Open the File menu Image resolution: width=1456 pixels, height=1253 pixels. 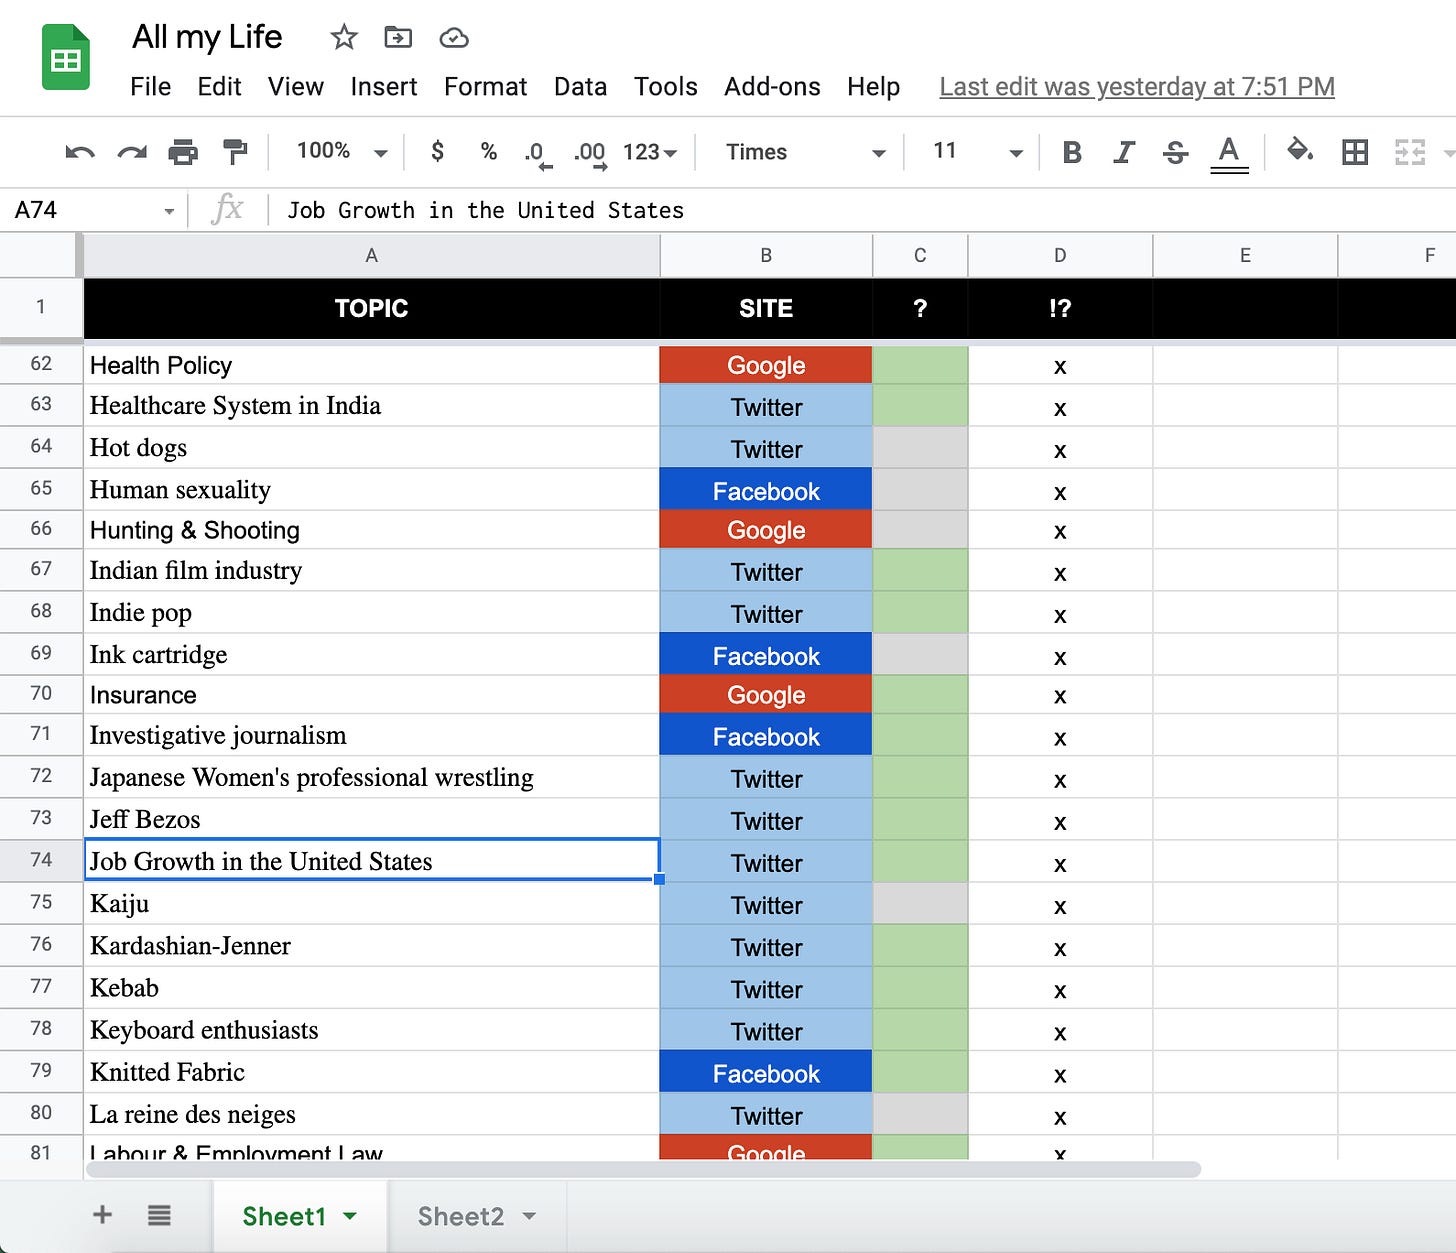coord(150,87)
